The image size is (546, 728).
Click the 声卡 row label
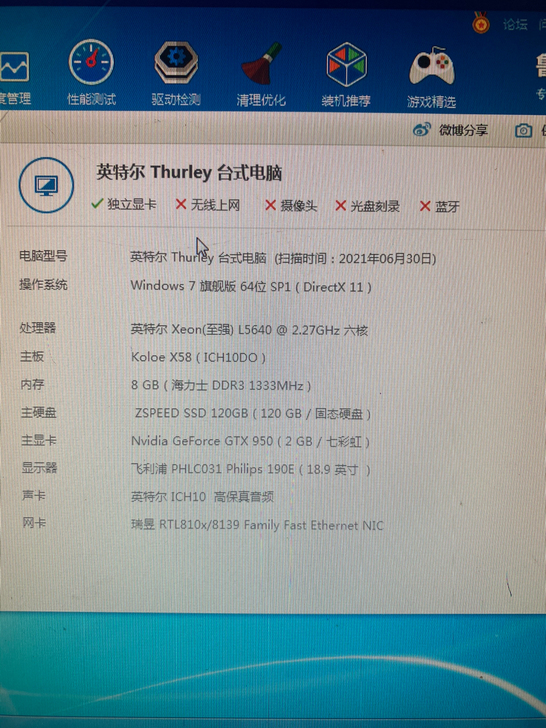click(x=34, y=495)
